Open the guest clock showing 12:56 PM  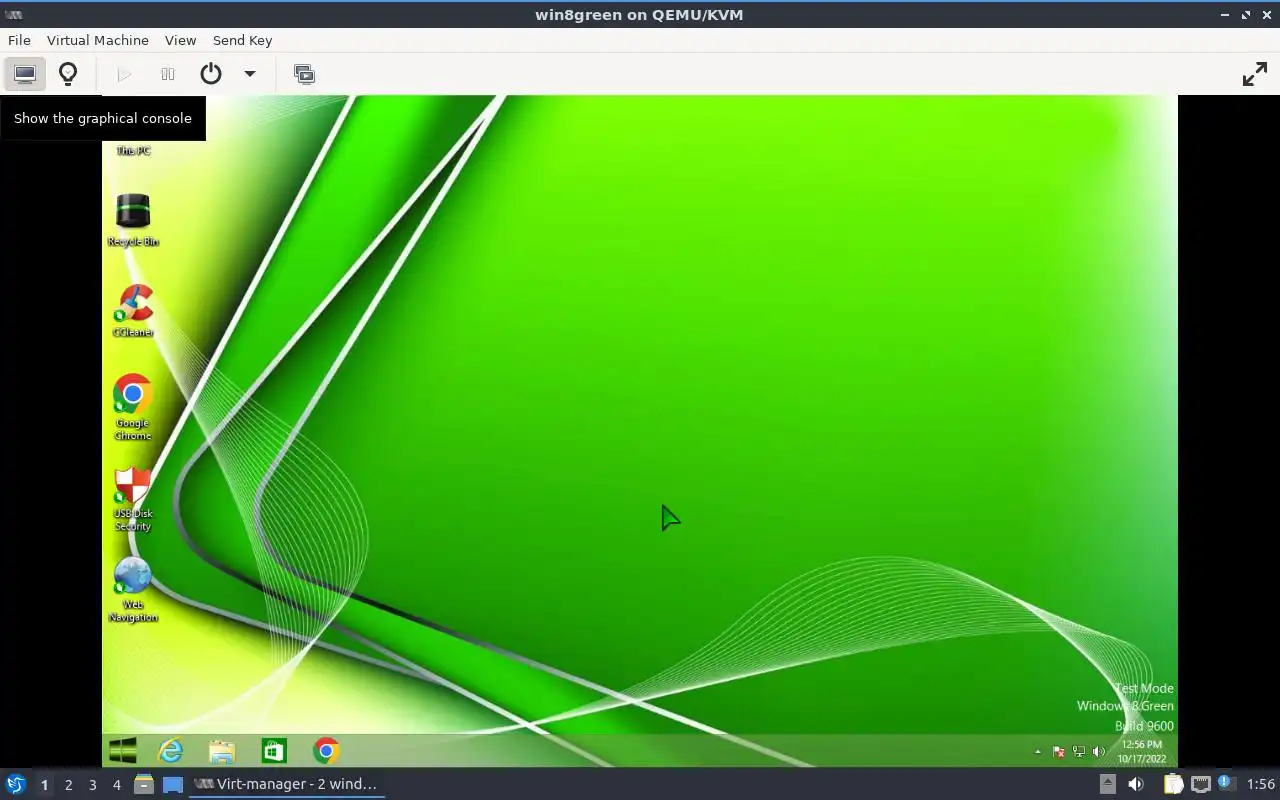[x=1142, y=752]
